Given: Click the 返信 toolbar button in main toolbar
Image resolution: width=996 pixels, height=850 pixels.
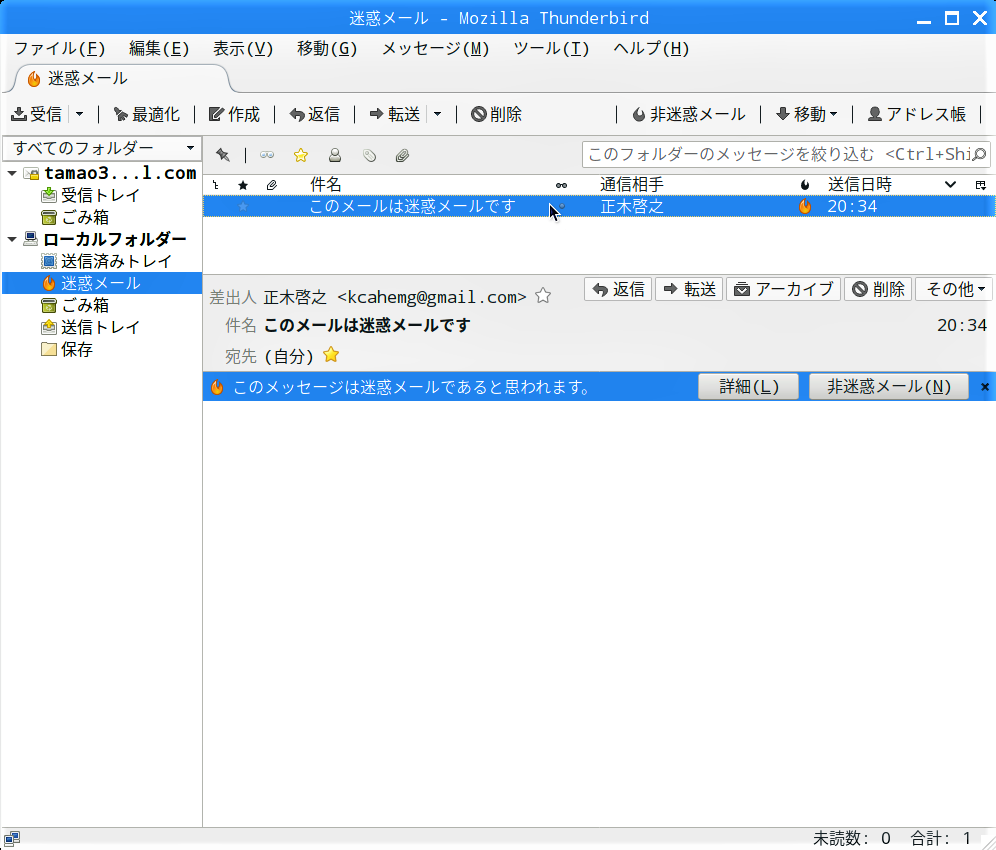Looking at the screenshot, I should (x=315, y=114).
